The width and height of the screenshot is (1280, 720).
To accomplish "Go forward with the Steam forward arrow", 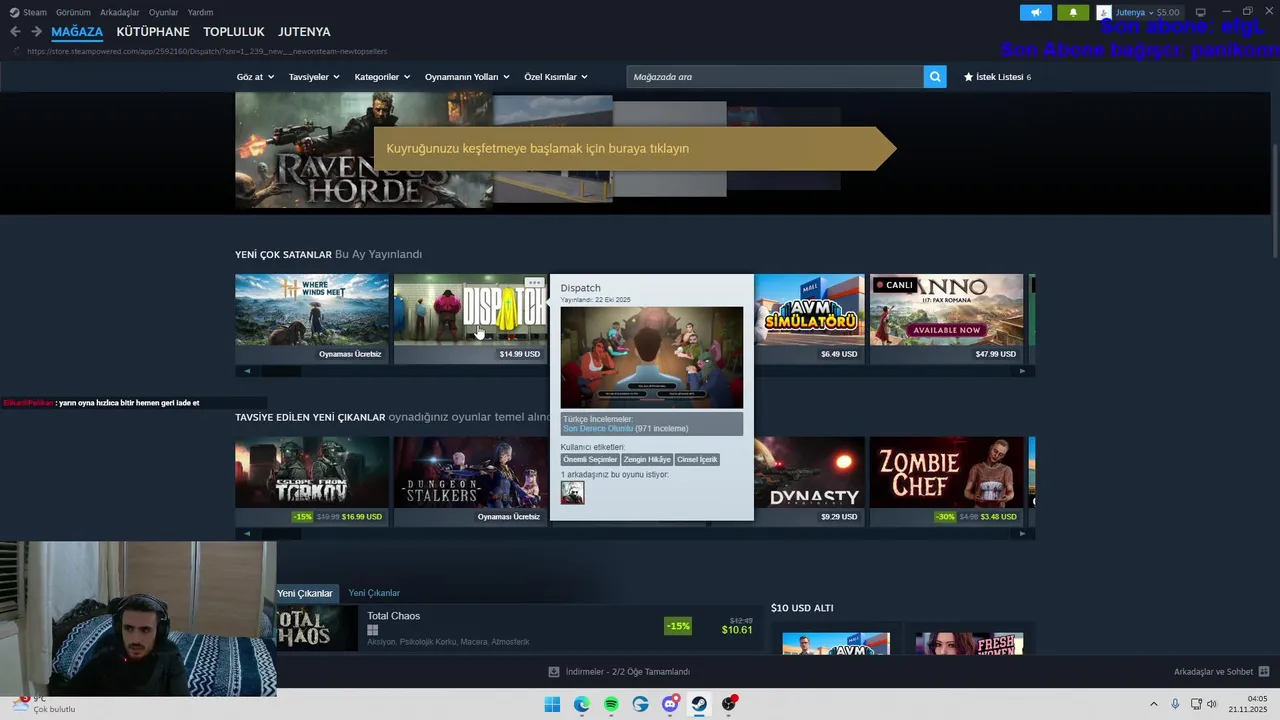I will (36, 32).
